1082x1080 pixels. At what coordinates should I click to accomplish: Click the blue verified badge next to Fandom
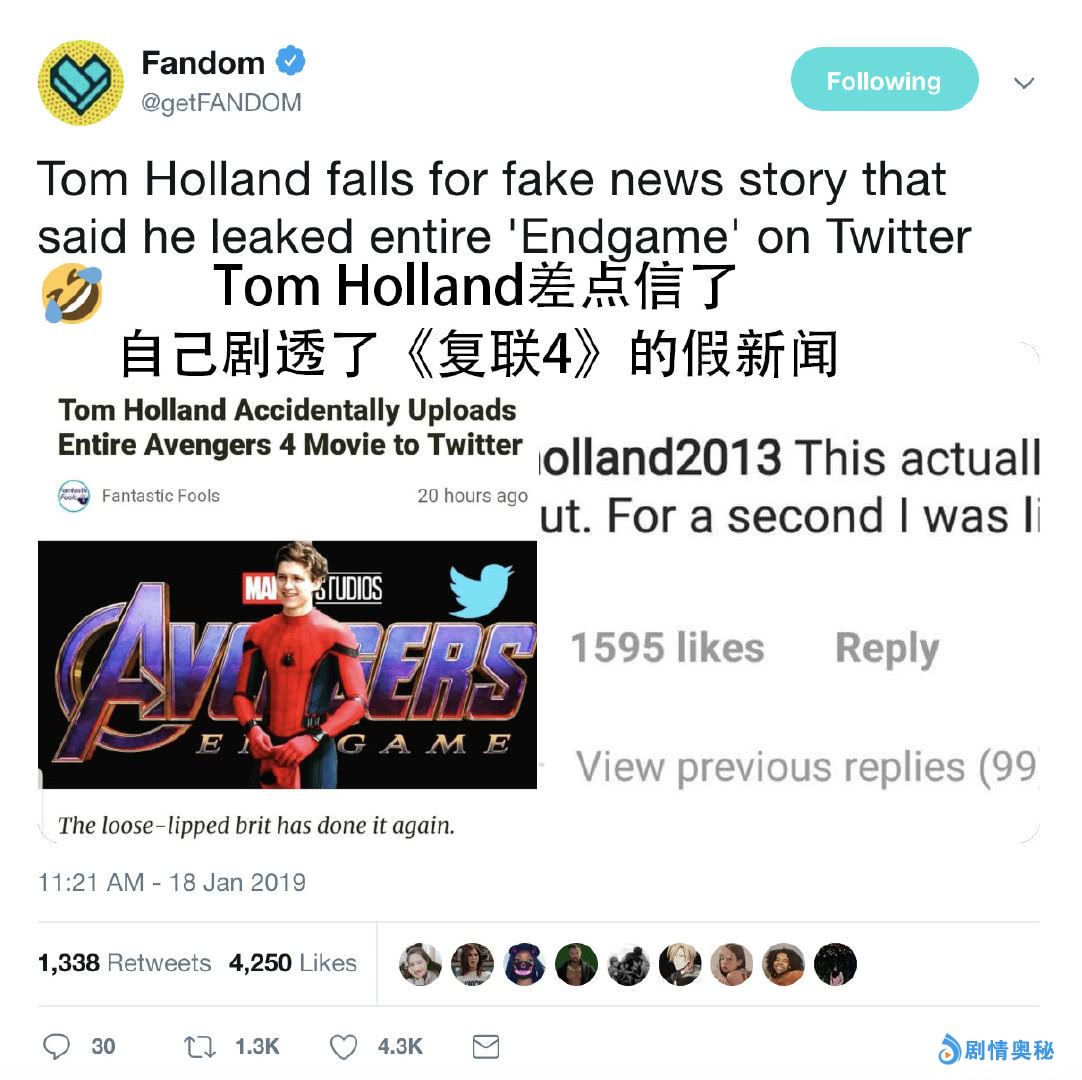coord(291,61)
